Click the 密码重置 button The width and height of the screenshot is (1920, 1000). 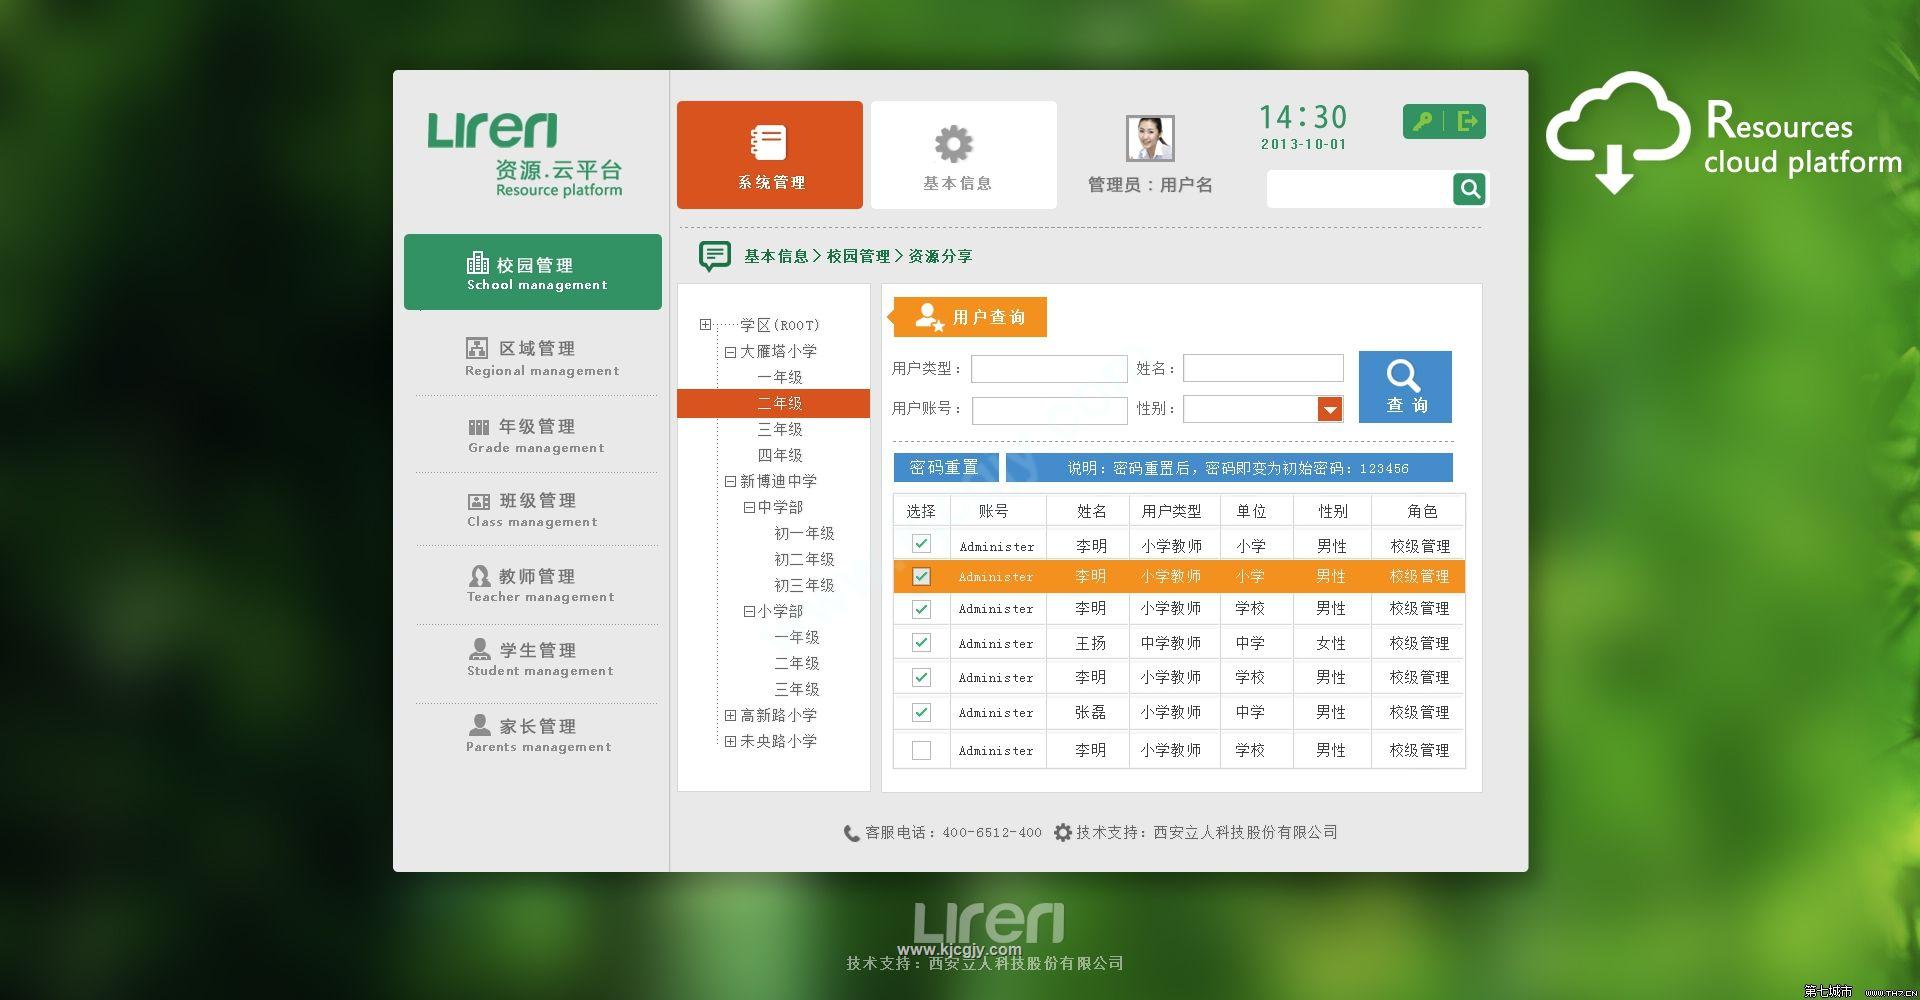[x=945, y=468]
